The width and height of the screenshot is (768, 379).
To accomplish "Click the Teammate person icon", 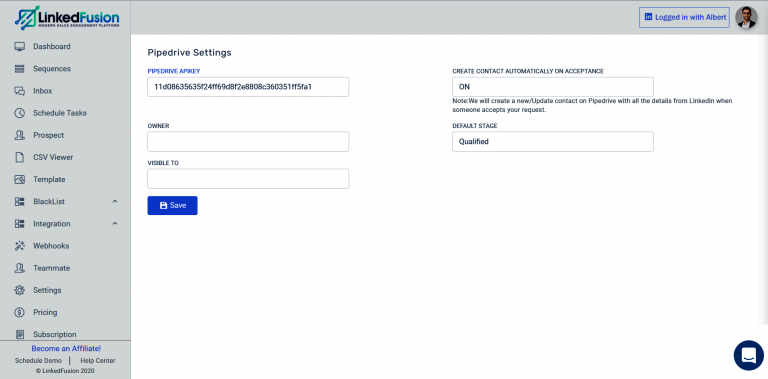I will pos(20,268).
